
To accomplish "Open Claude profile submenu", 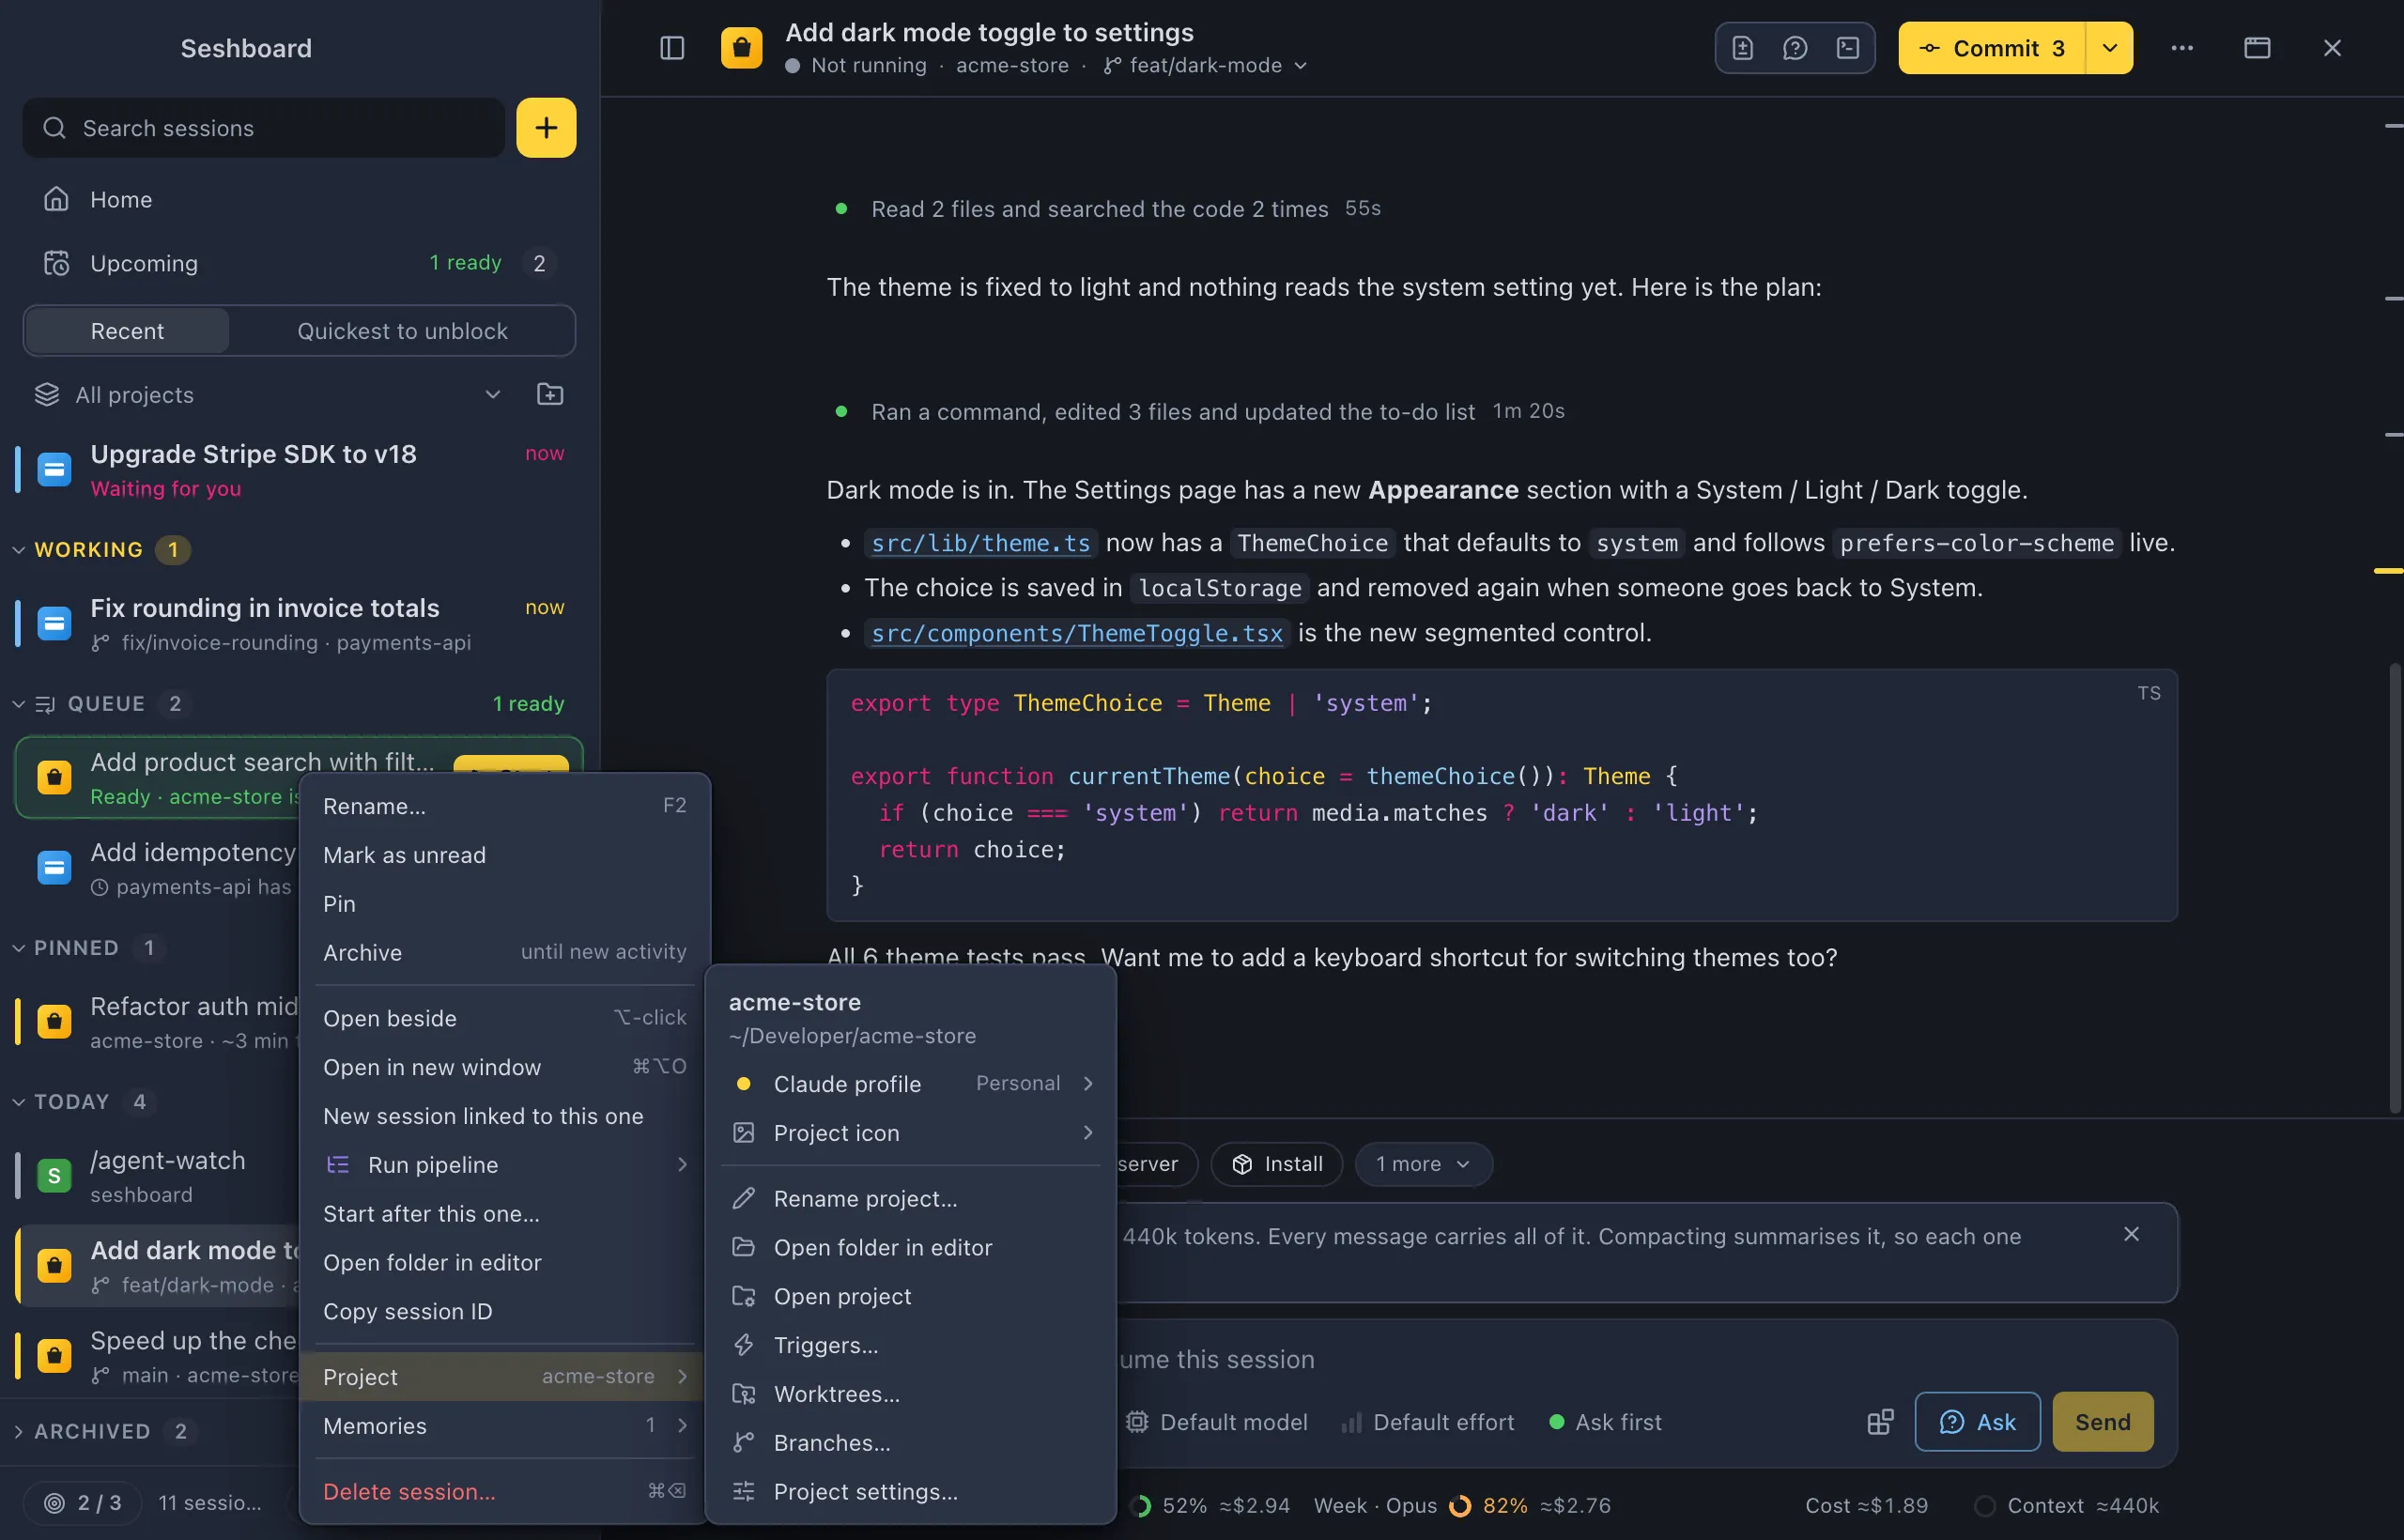I will [x=910, y=1083].
